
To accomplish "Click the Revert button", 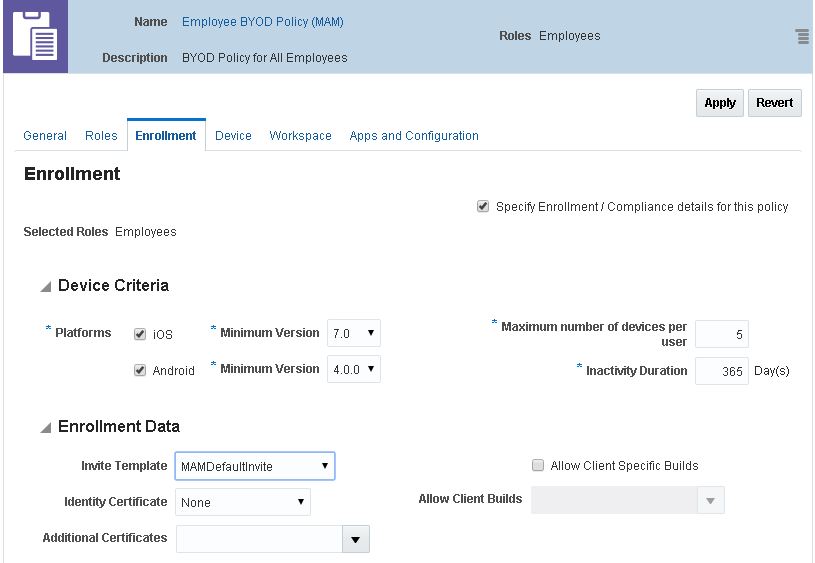I will pos(774,103).
